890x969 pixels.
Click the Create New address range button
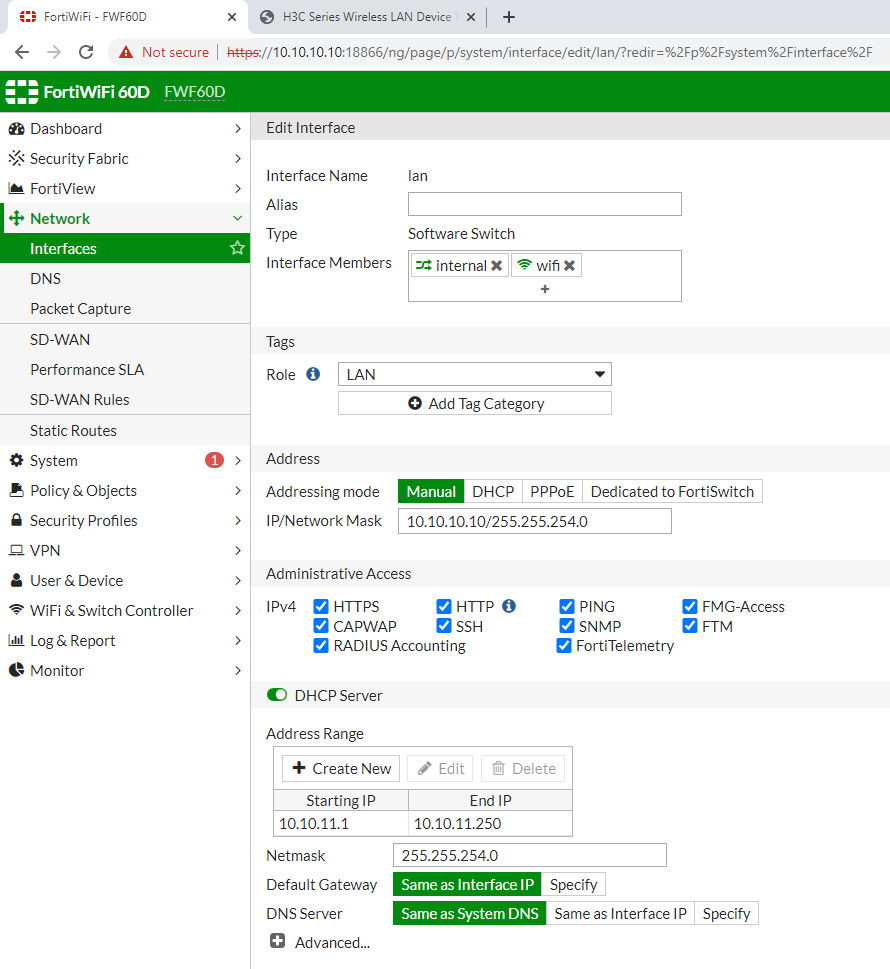[x=341, y=768]
